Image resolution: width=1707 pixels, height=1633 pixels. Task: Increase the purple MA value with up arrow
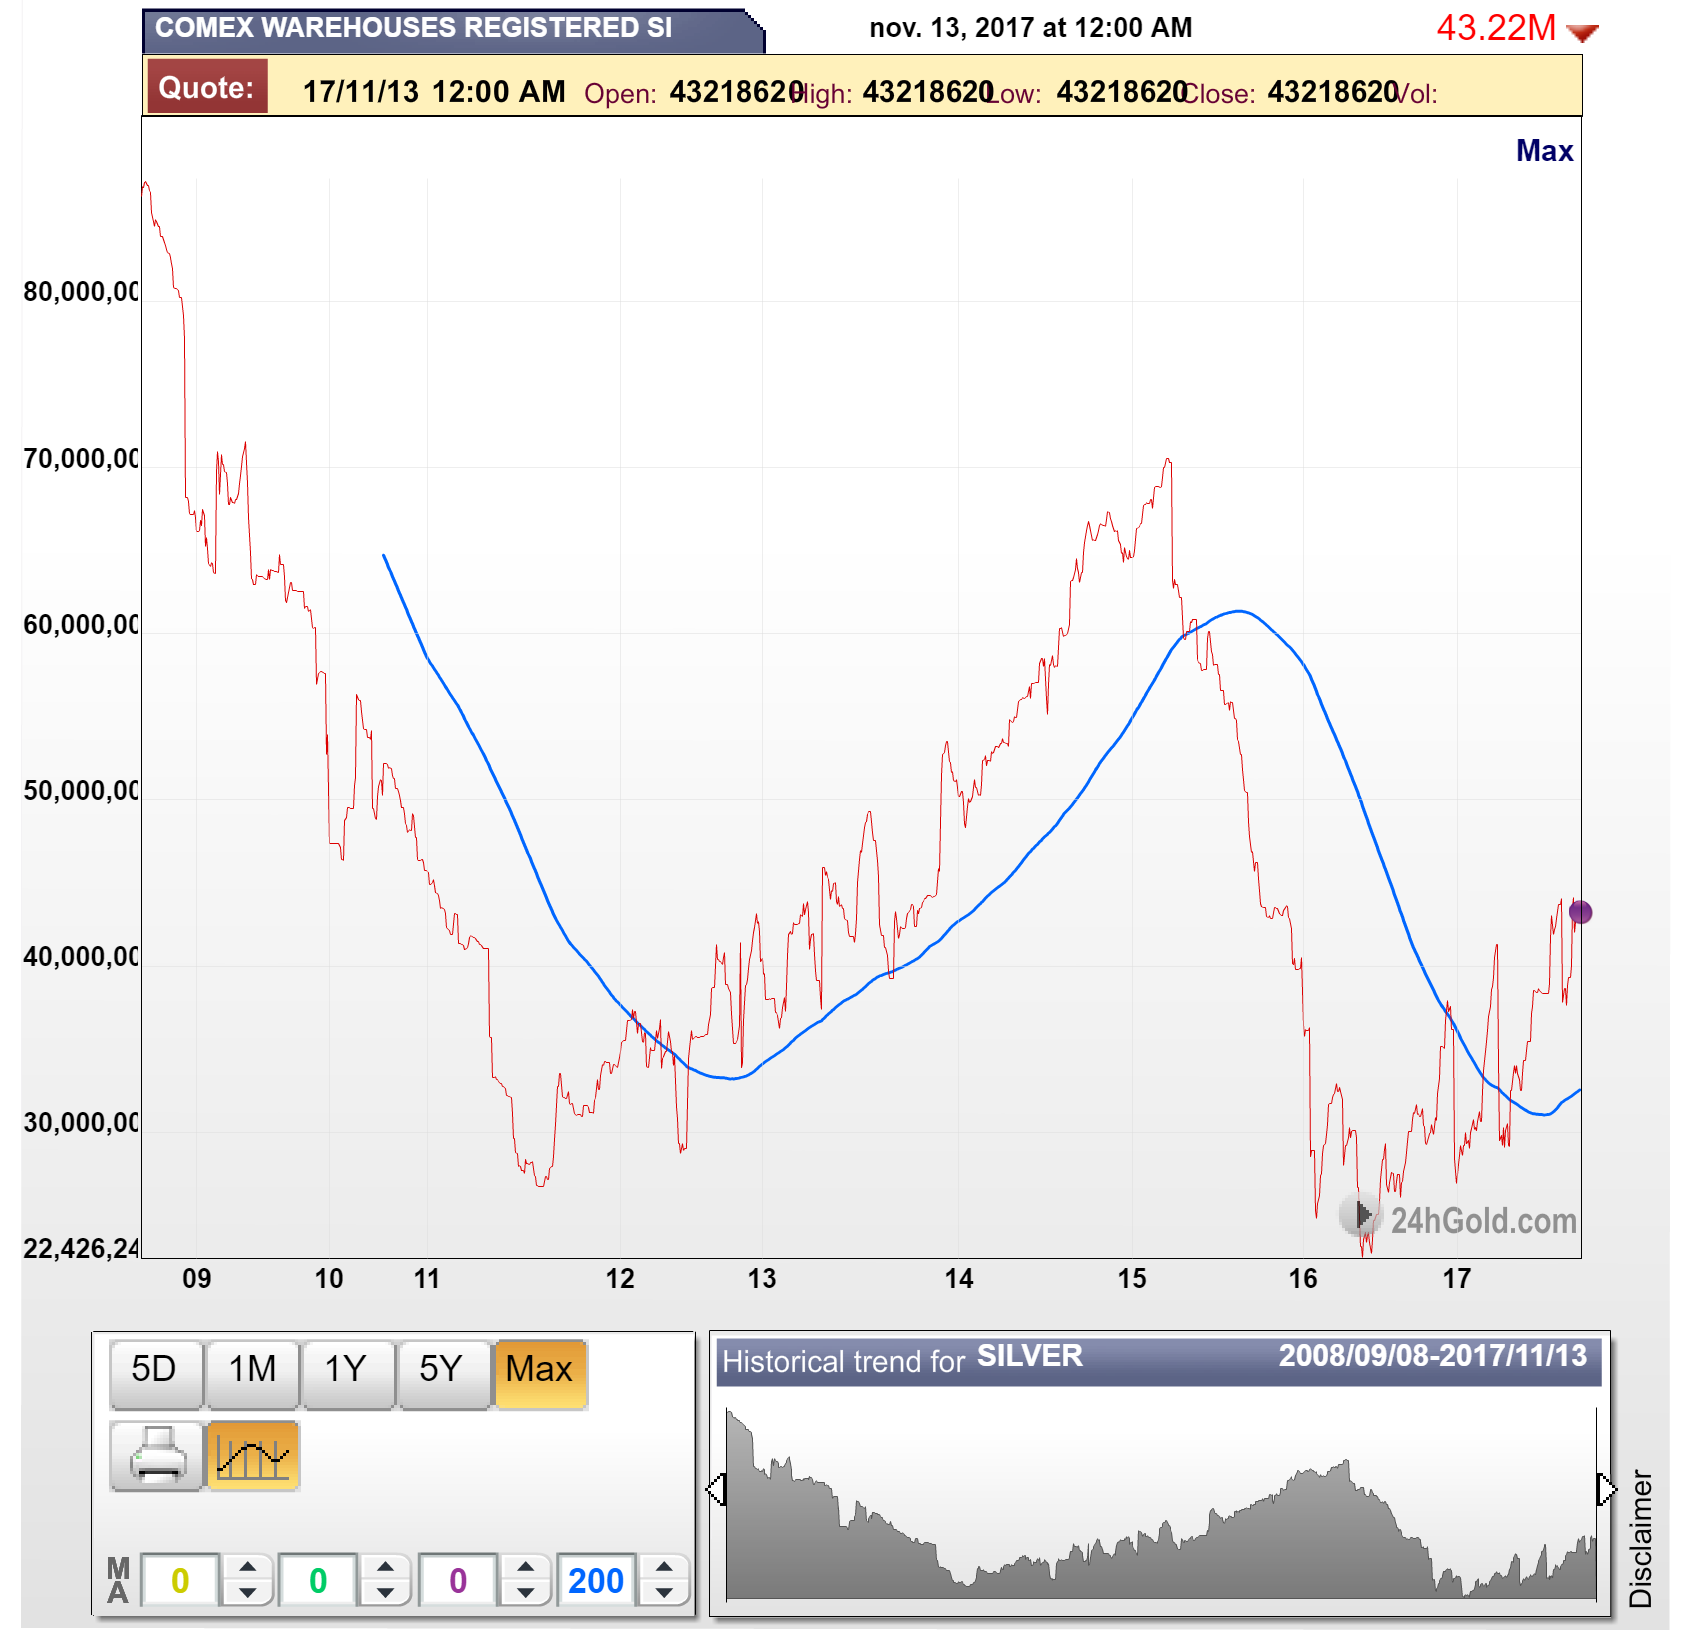[x=525, y=1567]
